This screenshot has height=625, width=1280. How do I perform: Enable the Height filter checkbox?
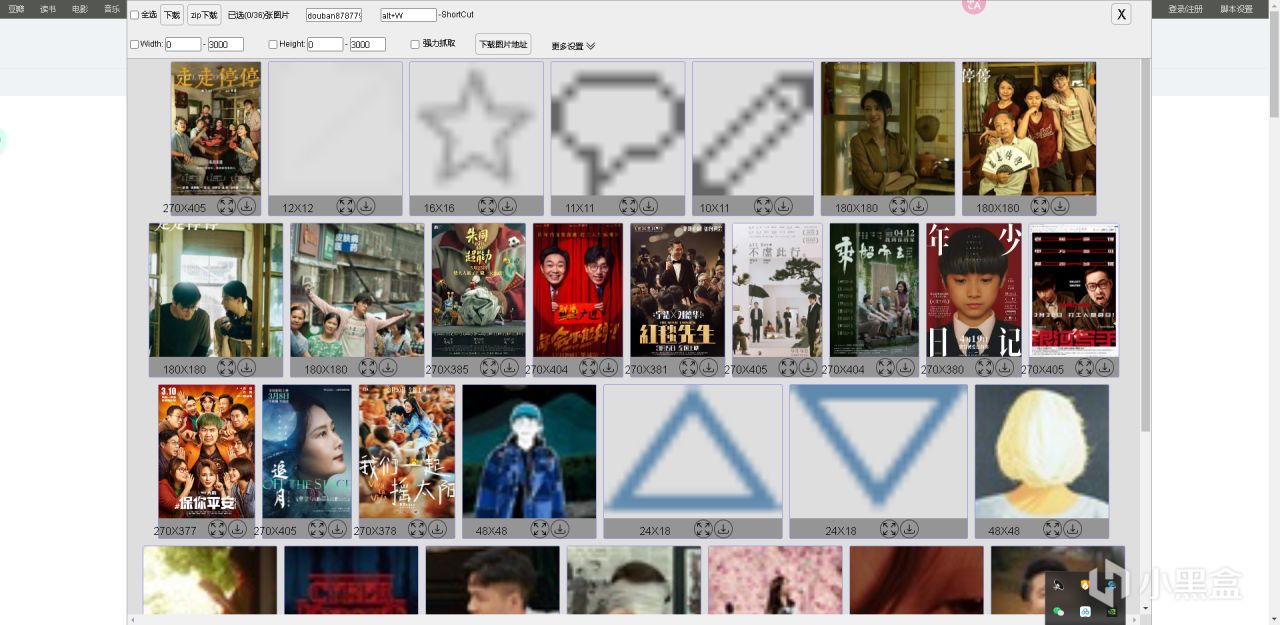pos(273,44)
